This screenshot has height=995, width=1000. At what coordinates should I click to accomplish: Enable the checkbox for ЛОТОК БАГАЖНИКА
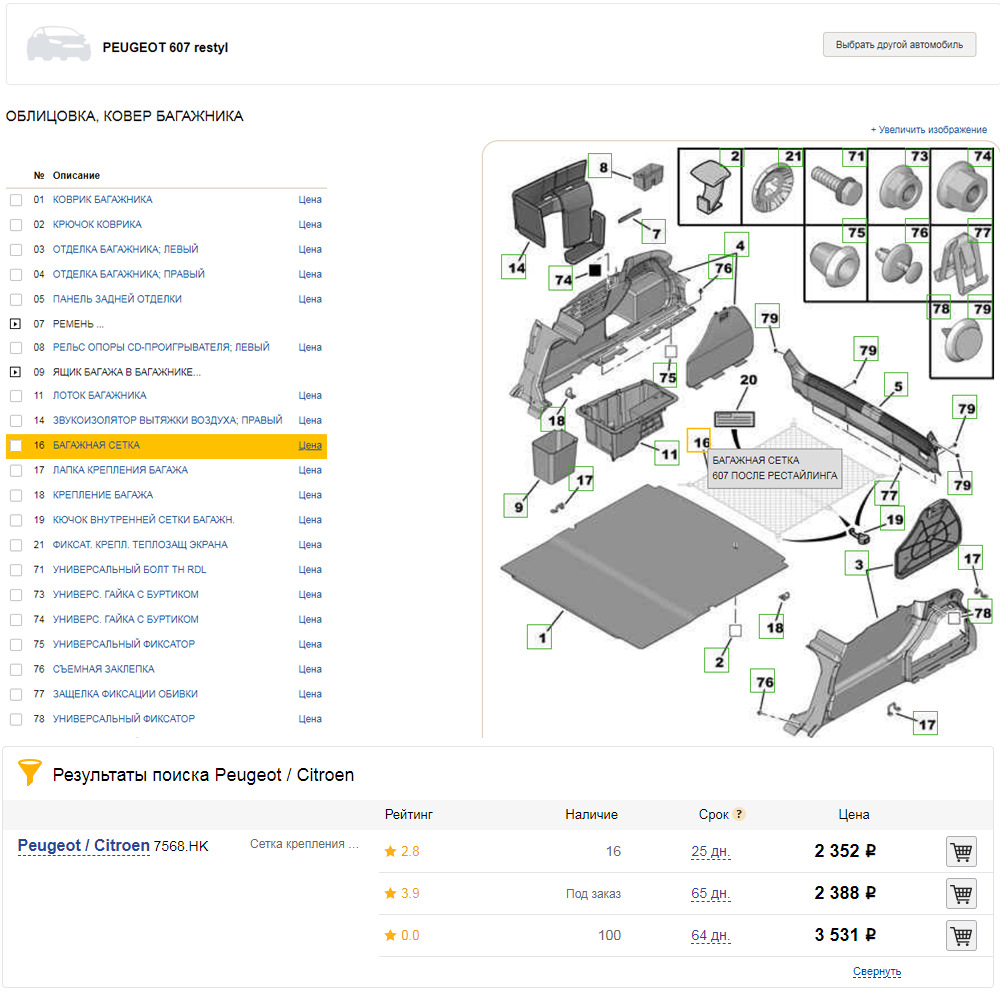(16, 396)
